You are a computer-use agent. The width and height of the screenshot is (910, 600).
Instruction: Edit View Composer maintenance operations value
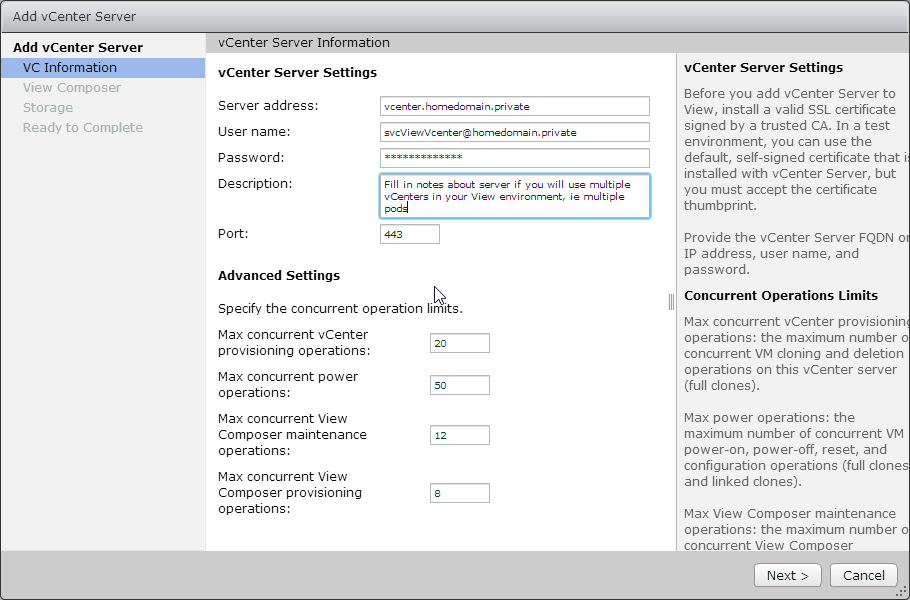tap(460, 435)
